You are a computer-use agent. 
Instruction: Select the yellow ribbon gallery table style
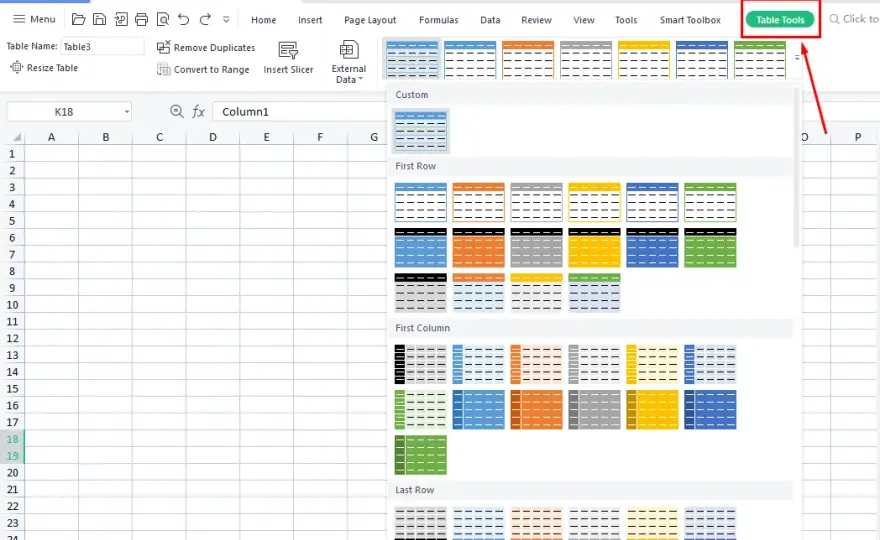pyautogui.click(x=644, y=59)
